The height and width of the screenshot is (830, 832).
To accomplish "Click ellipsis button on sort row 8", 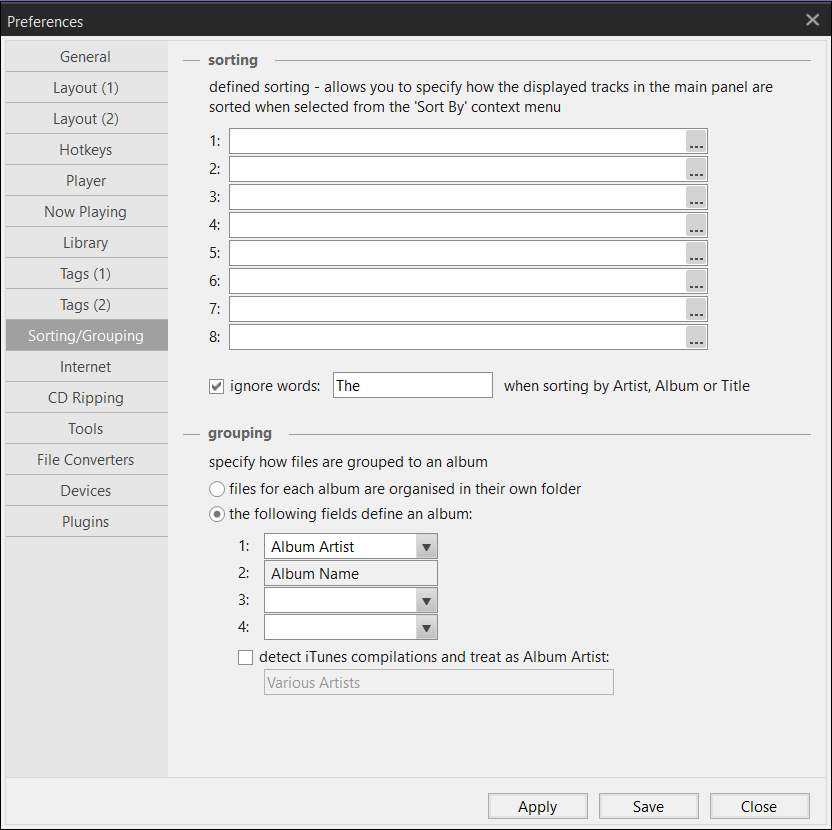I will click(696, 337).
